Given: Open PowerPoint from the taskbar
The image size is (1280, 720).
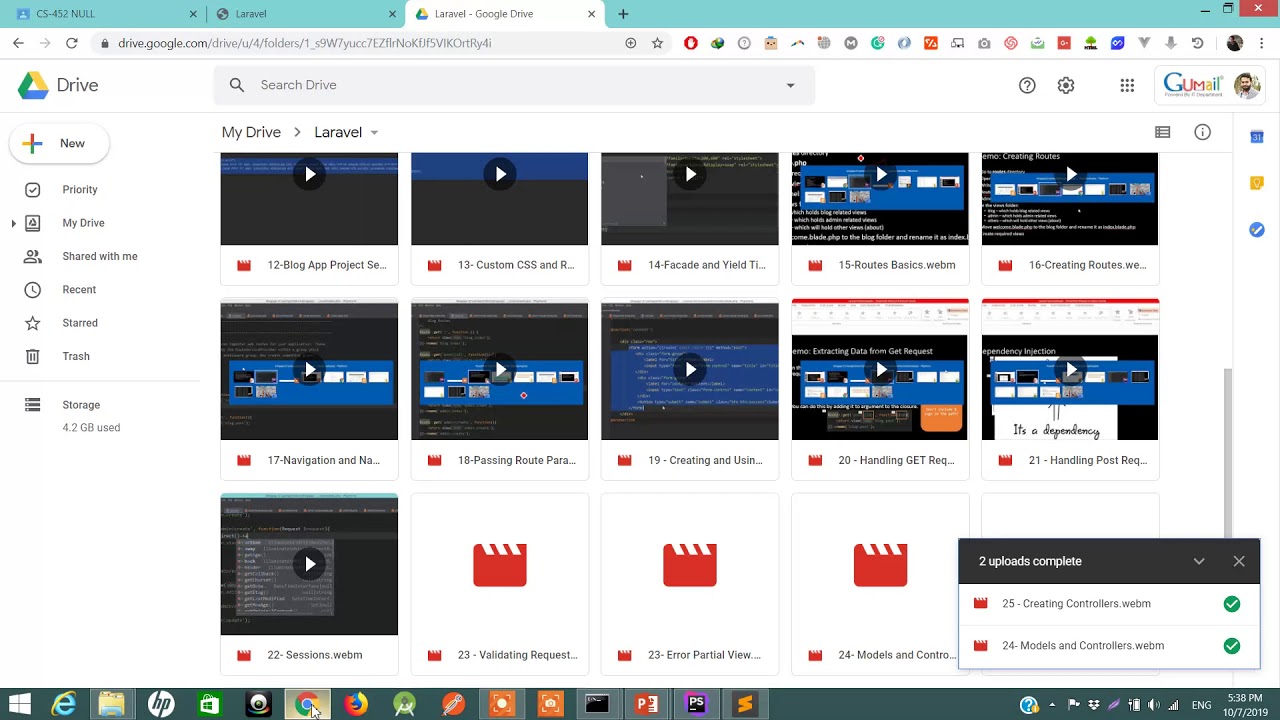Looking at the screenshot, I should [647, 704].
